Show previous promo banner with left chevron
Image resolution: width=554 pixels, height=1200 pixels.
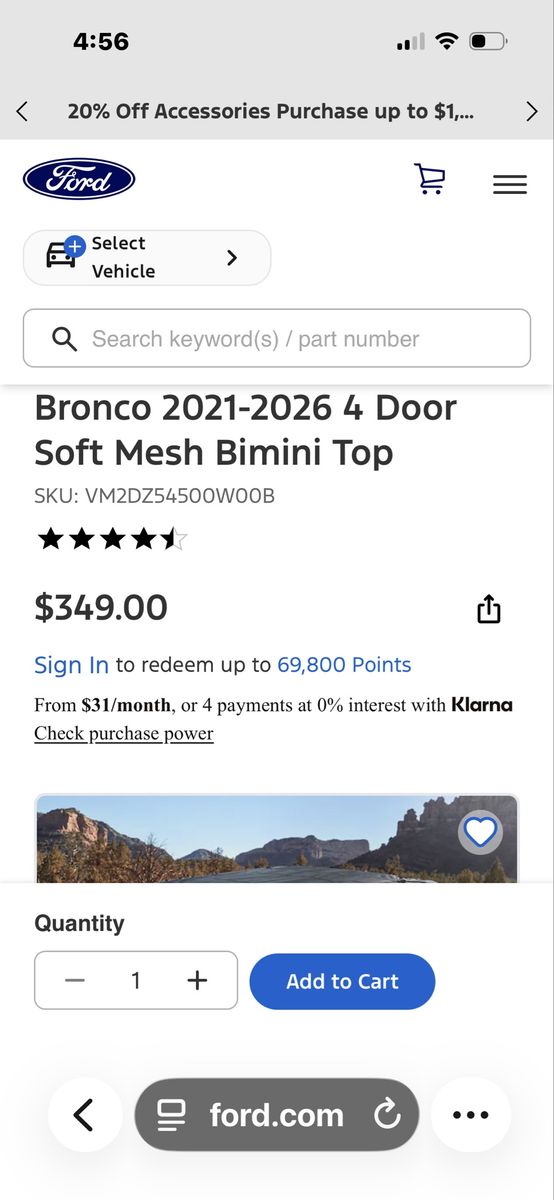point(22,111)
